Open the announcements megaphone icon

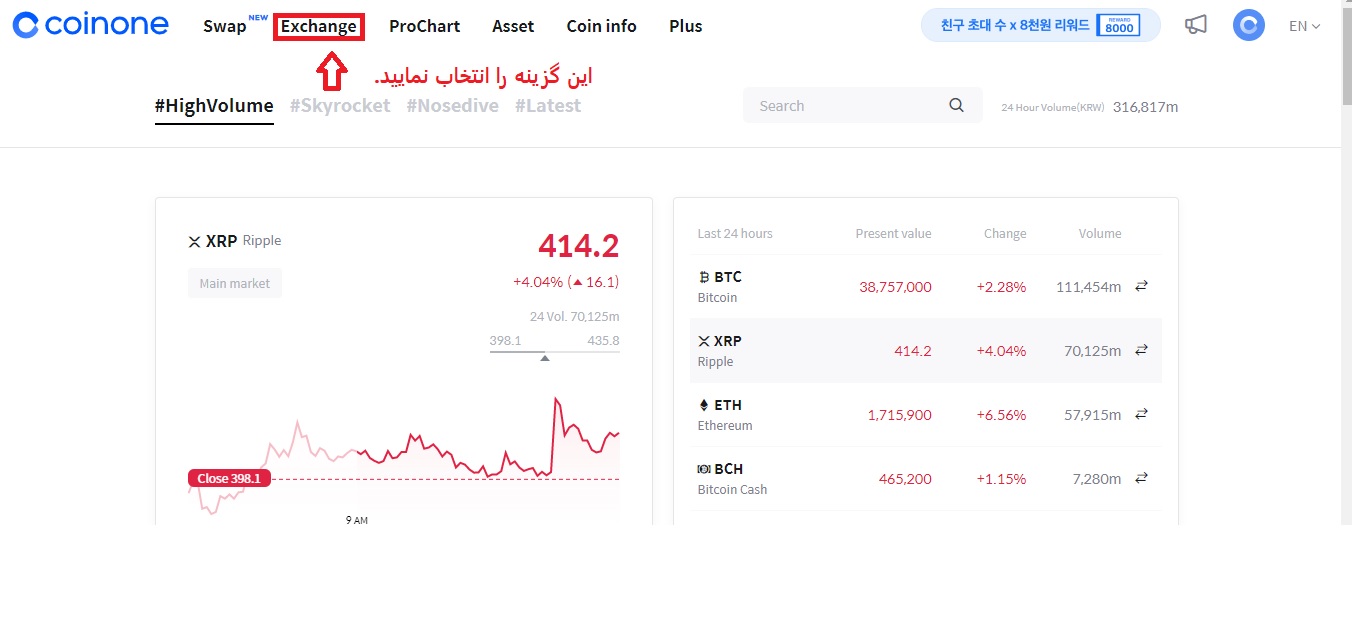[x=1195, y=25]
